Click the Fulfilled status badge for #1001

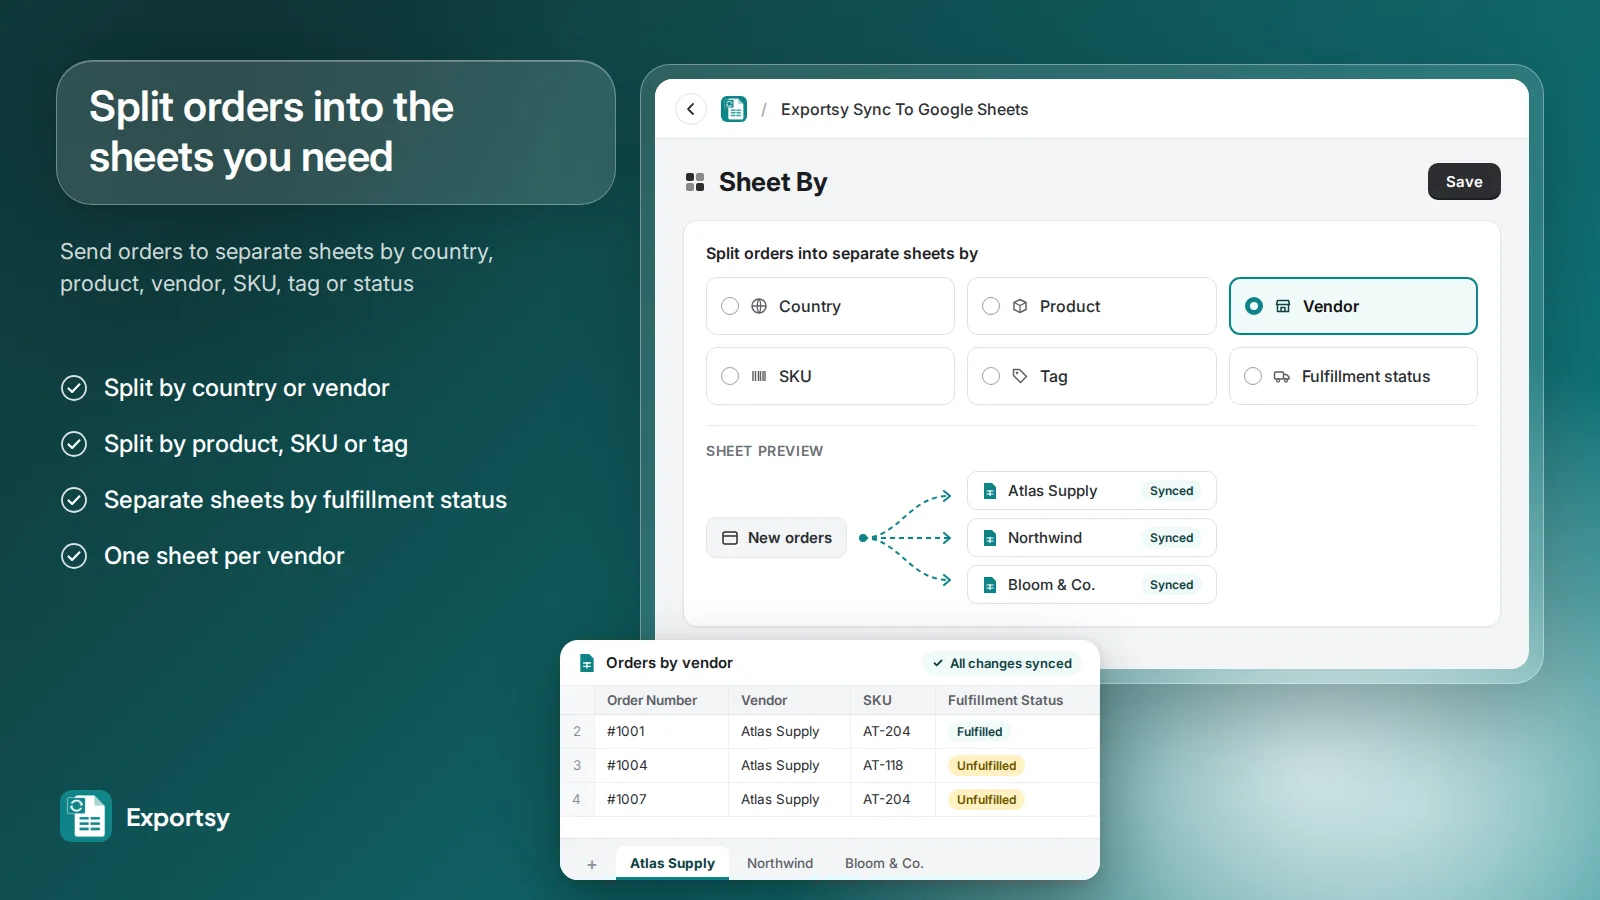pos(979,732)
